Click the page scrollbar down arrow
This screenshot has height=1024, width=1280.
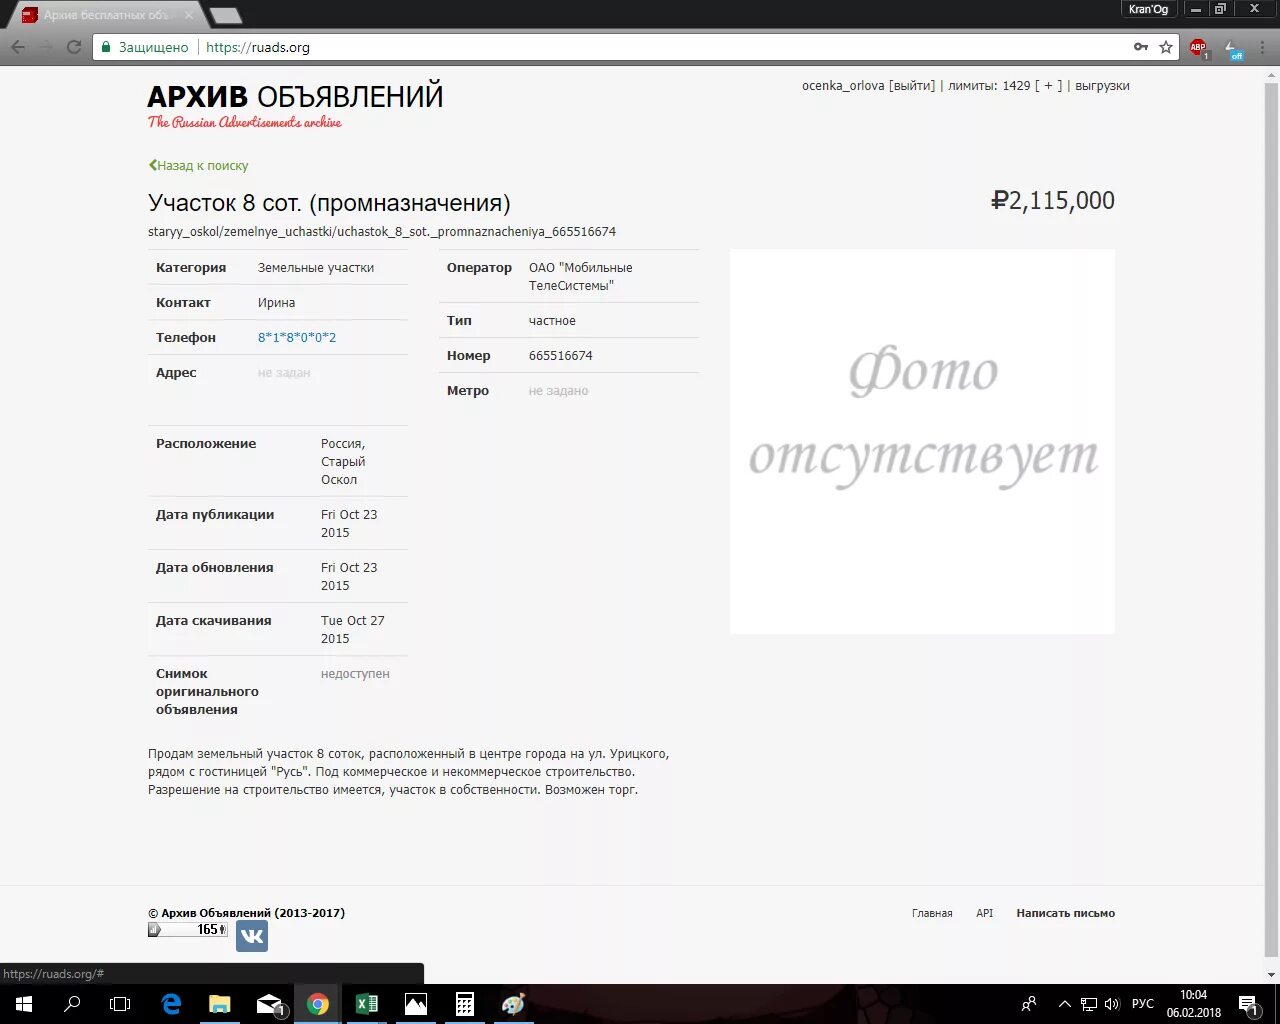(x=1272, y=975)
